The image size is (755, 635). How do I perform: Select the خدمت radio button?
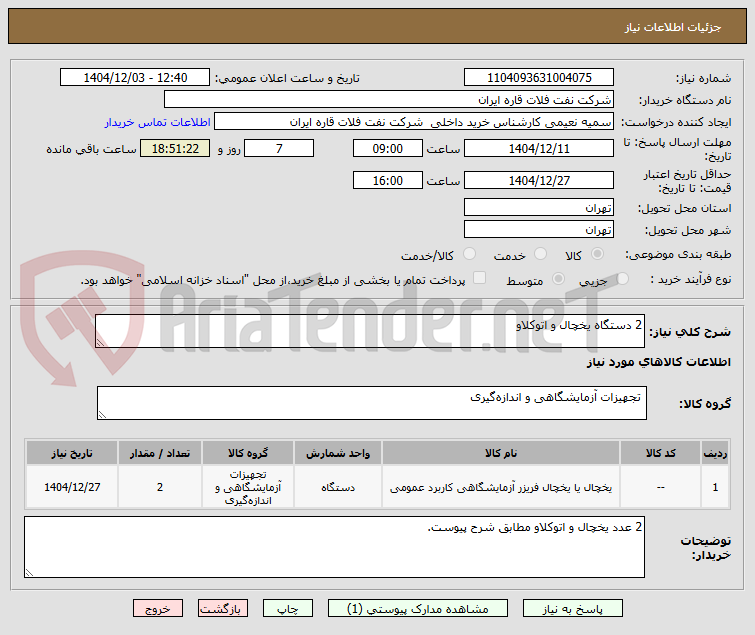(x=540, y=254)
